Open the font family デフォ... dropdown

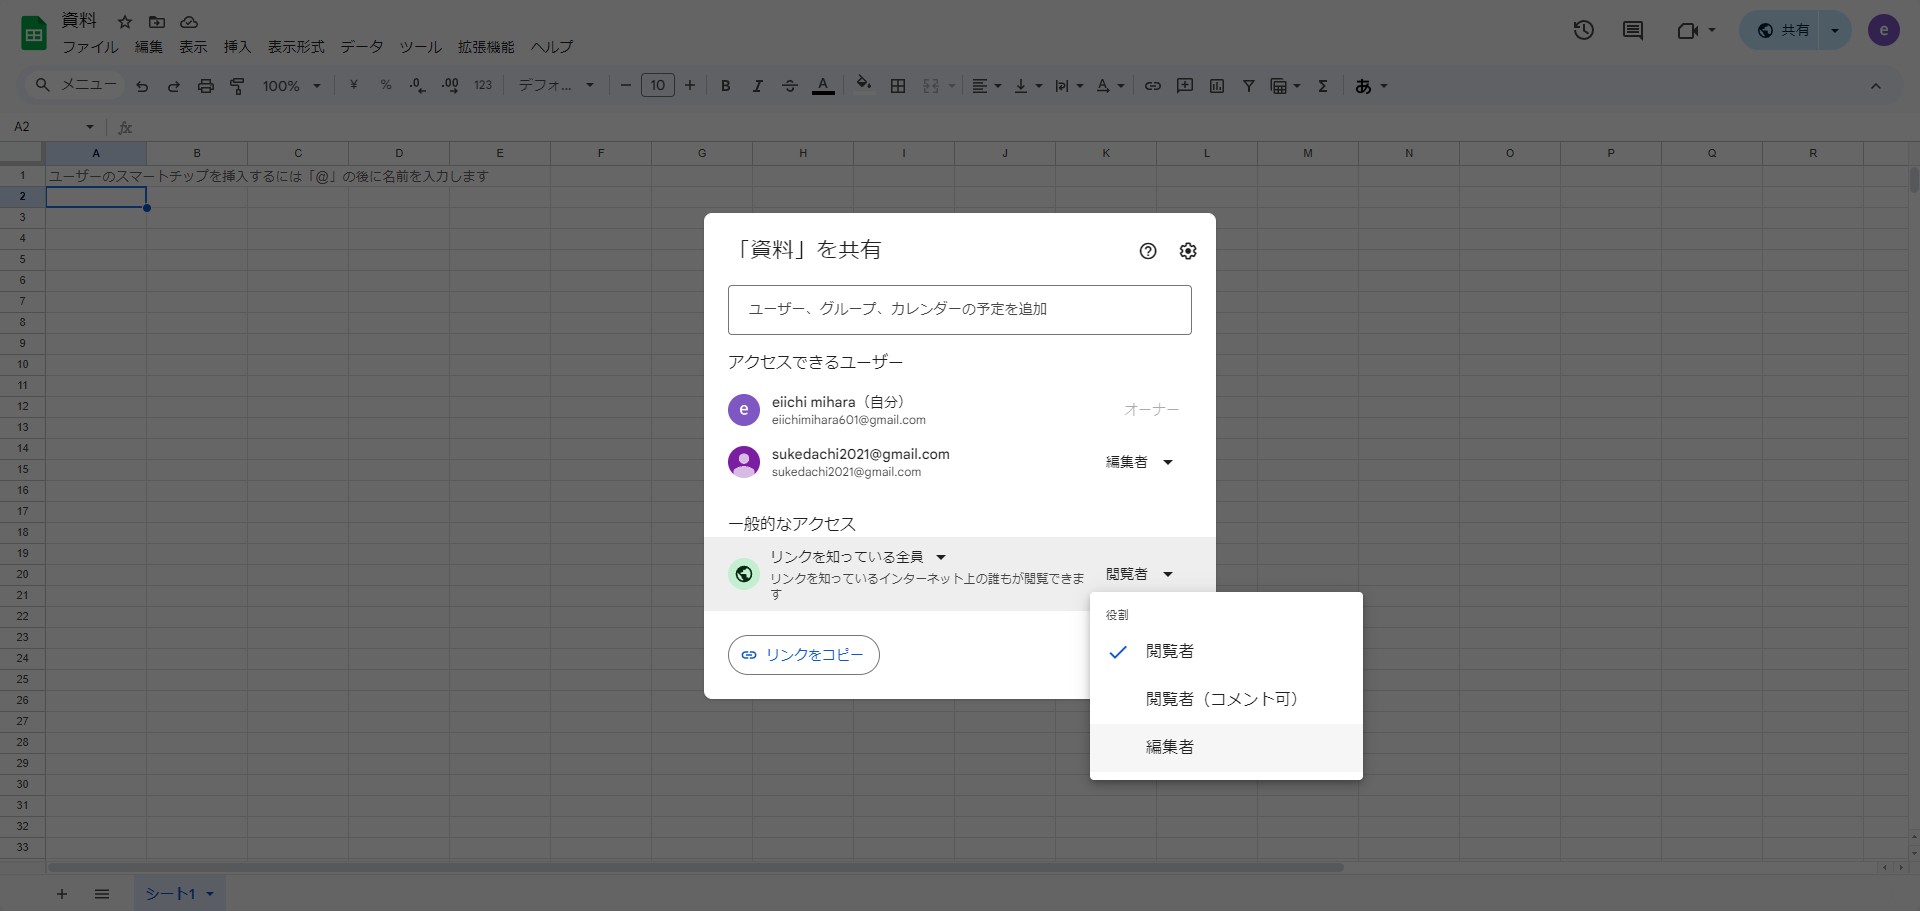[556, 86]
